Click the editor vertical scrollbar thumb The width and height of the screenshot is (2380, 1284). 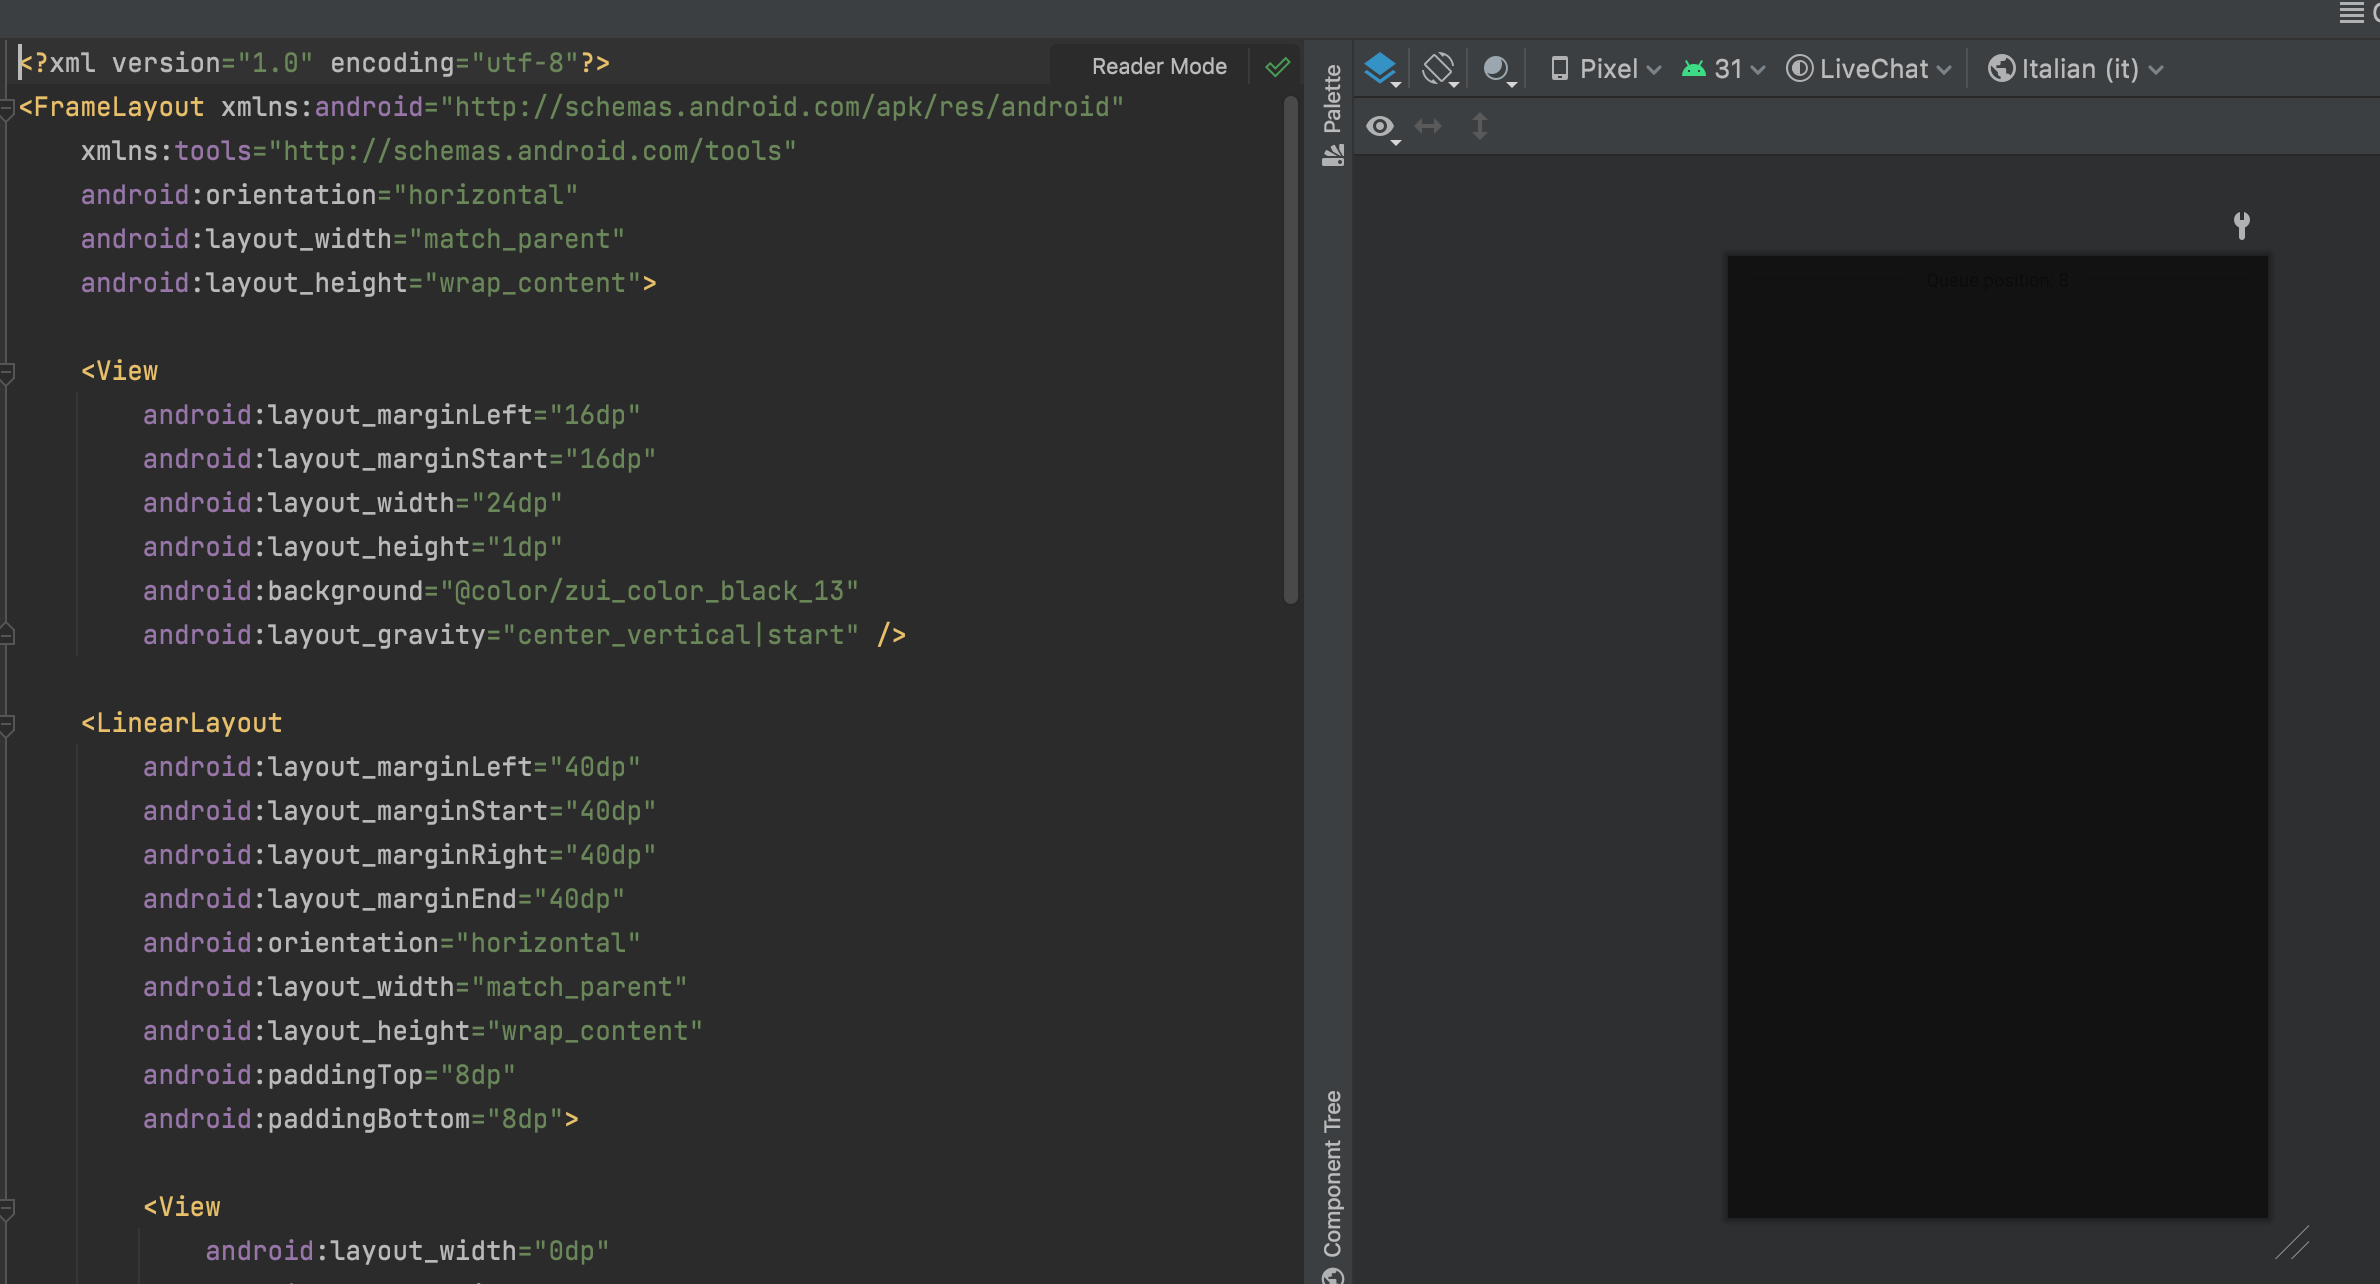pos(1290,350)
